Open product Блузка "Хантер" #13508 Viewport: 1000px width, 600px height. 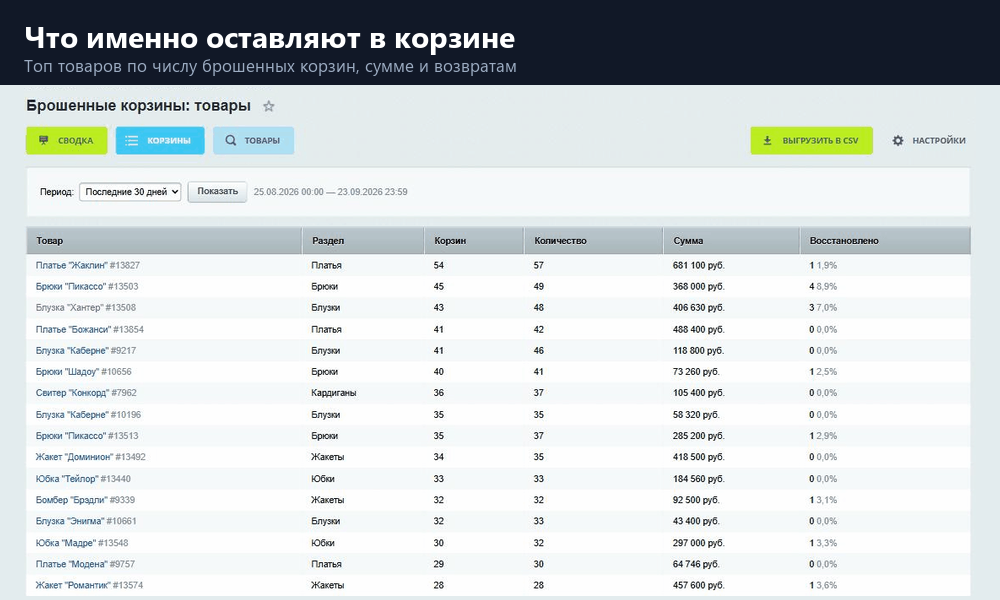point(85,307)
